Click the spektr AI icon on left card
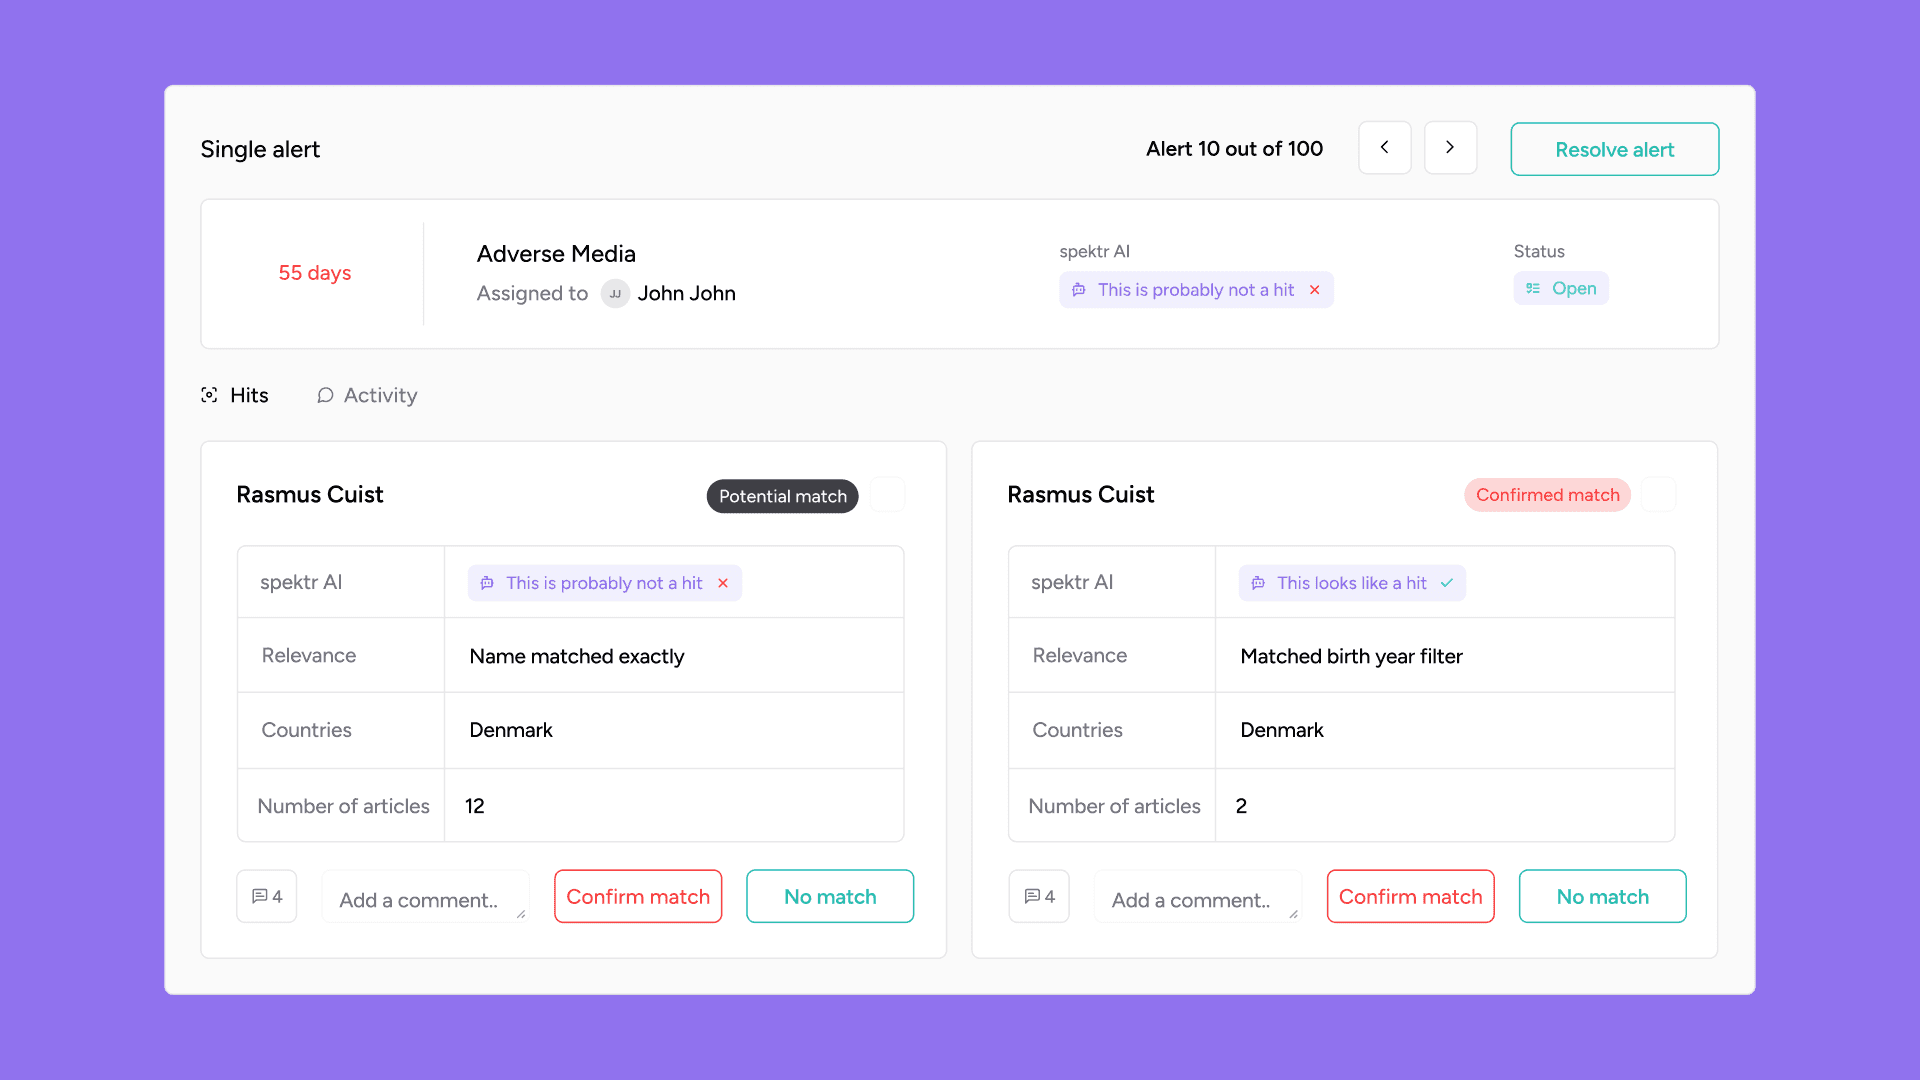 489,583
